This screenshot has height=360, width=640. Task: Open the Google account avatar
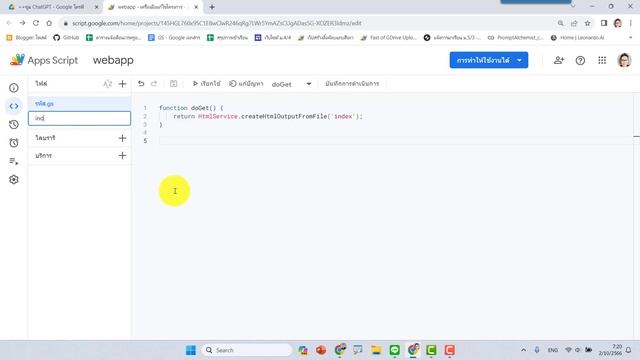click(x=624, y=60)
